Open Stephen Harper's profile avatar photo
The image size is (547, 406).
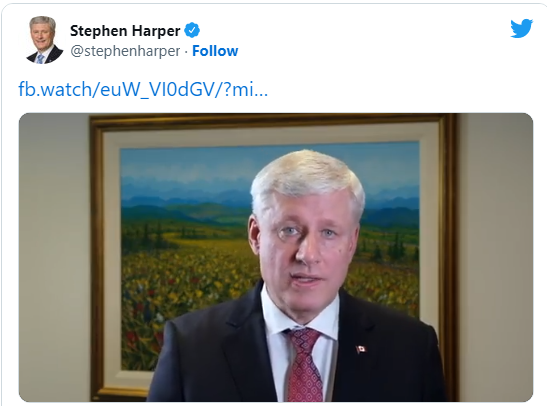point(43,40)
